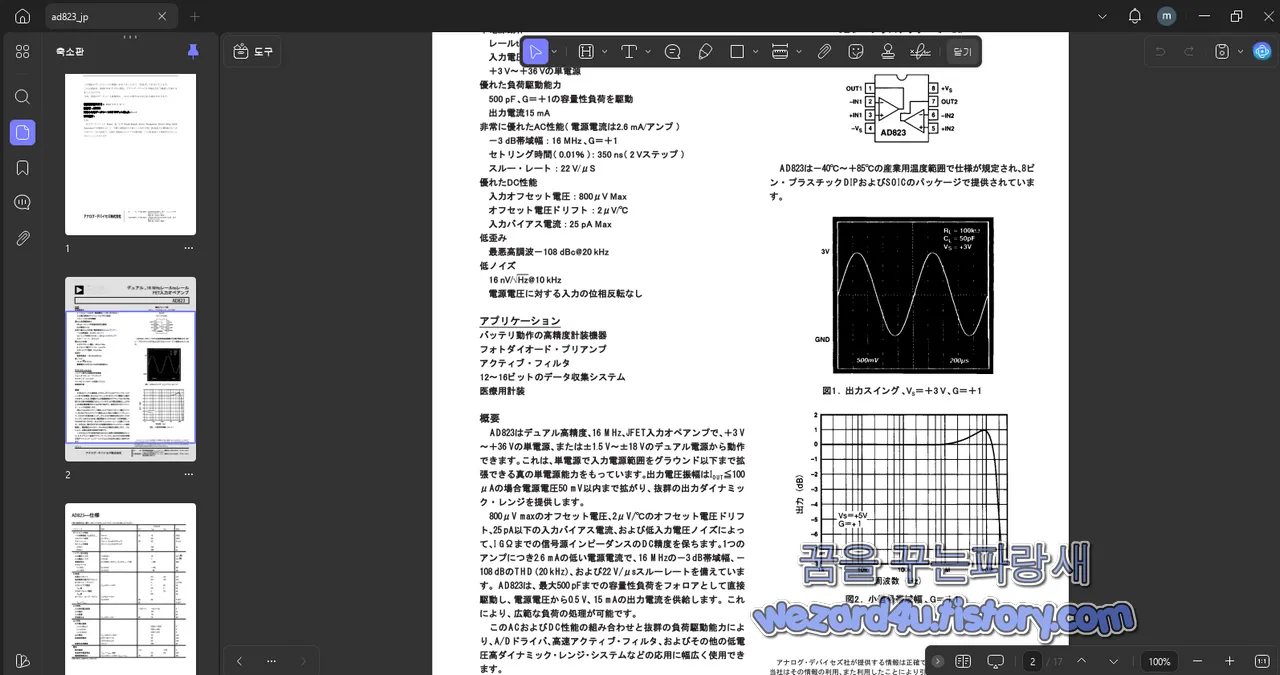Set actual size with 1:1 button
Screen dimensions: 1280x675
1262,661
